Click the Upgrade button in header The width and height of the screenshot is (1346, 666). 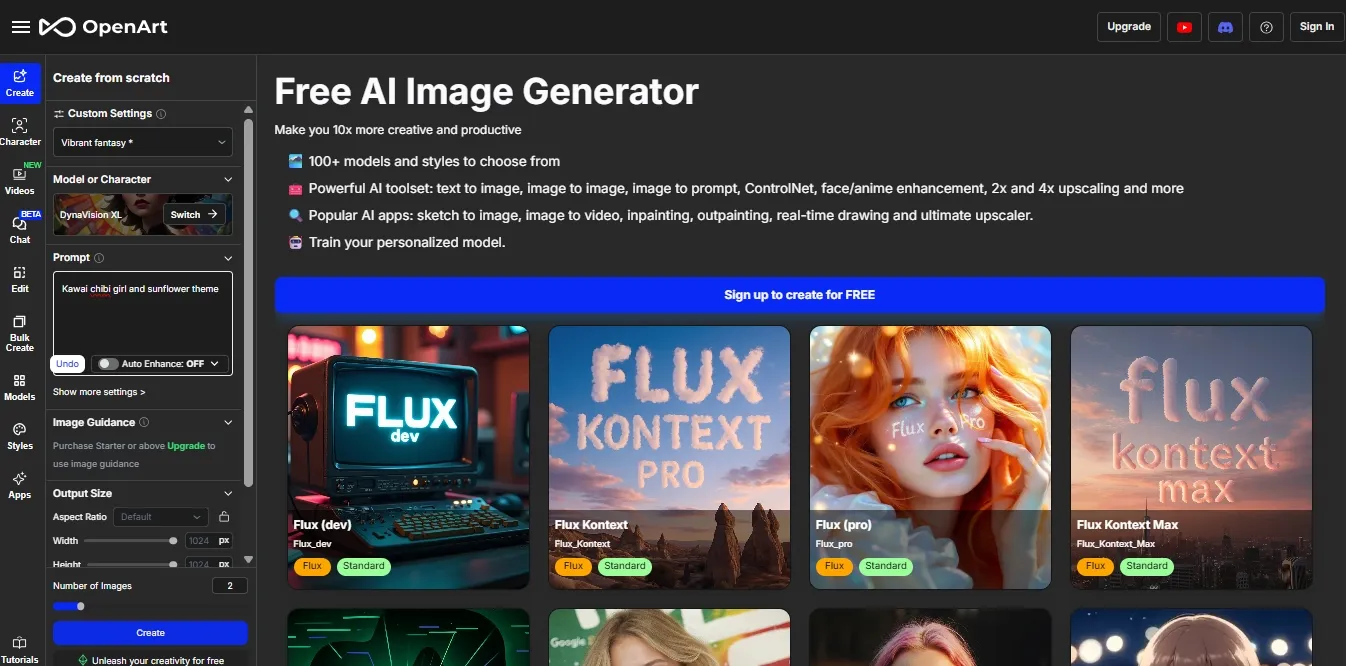[1129, 27]
